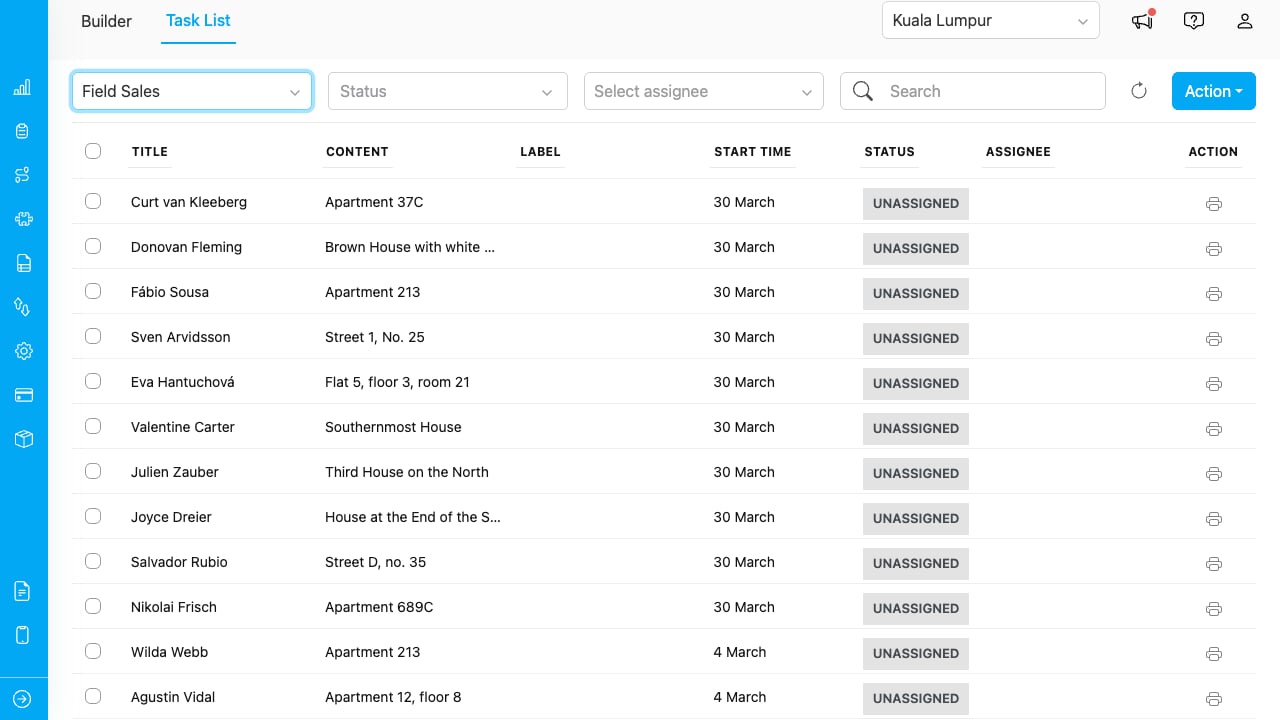The image size is (1280, 720).
Task: Open the puzzle piece integrations icon
Action: click(23, 219)
